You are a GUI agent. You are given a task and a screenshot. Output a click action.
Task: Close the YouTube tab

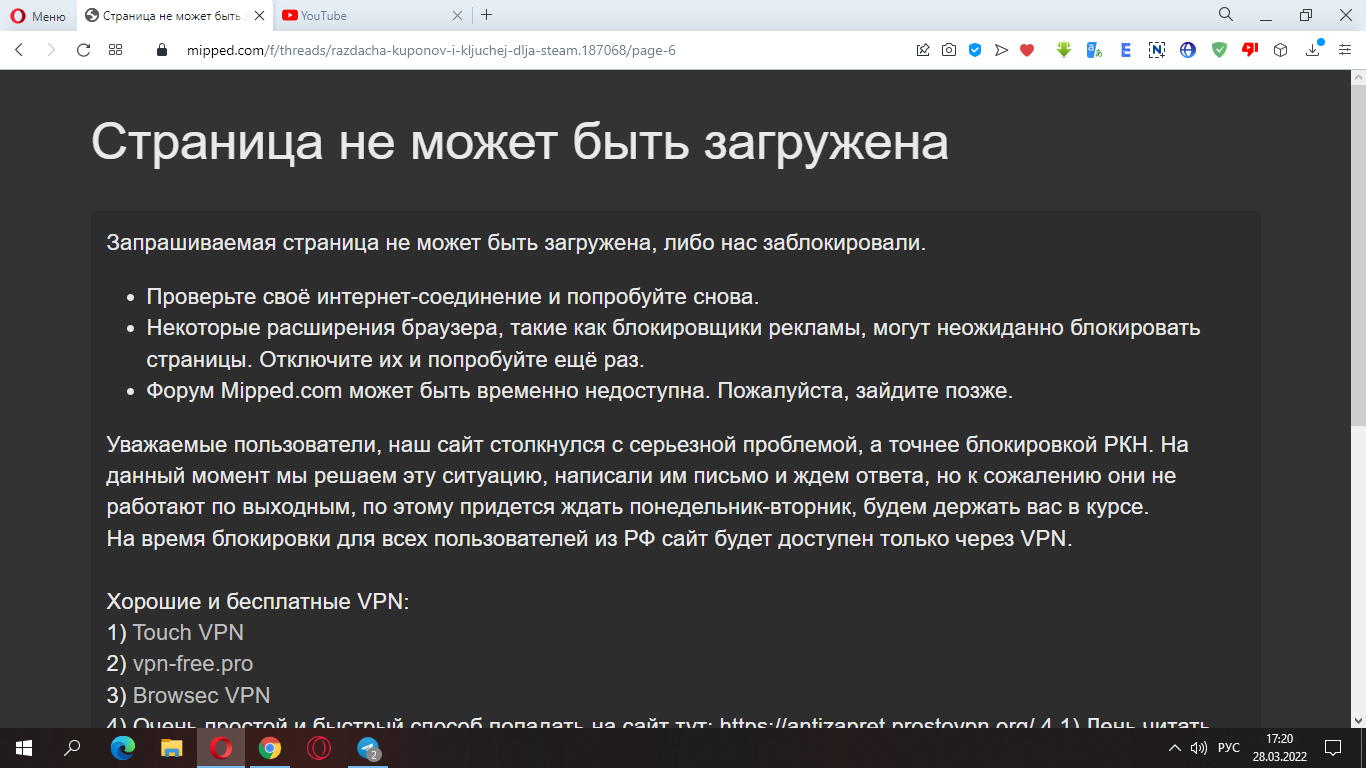tap(458, 15)
